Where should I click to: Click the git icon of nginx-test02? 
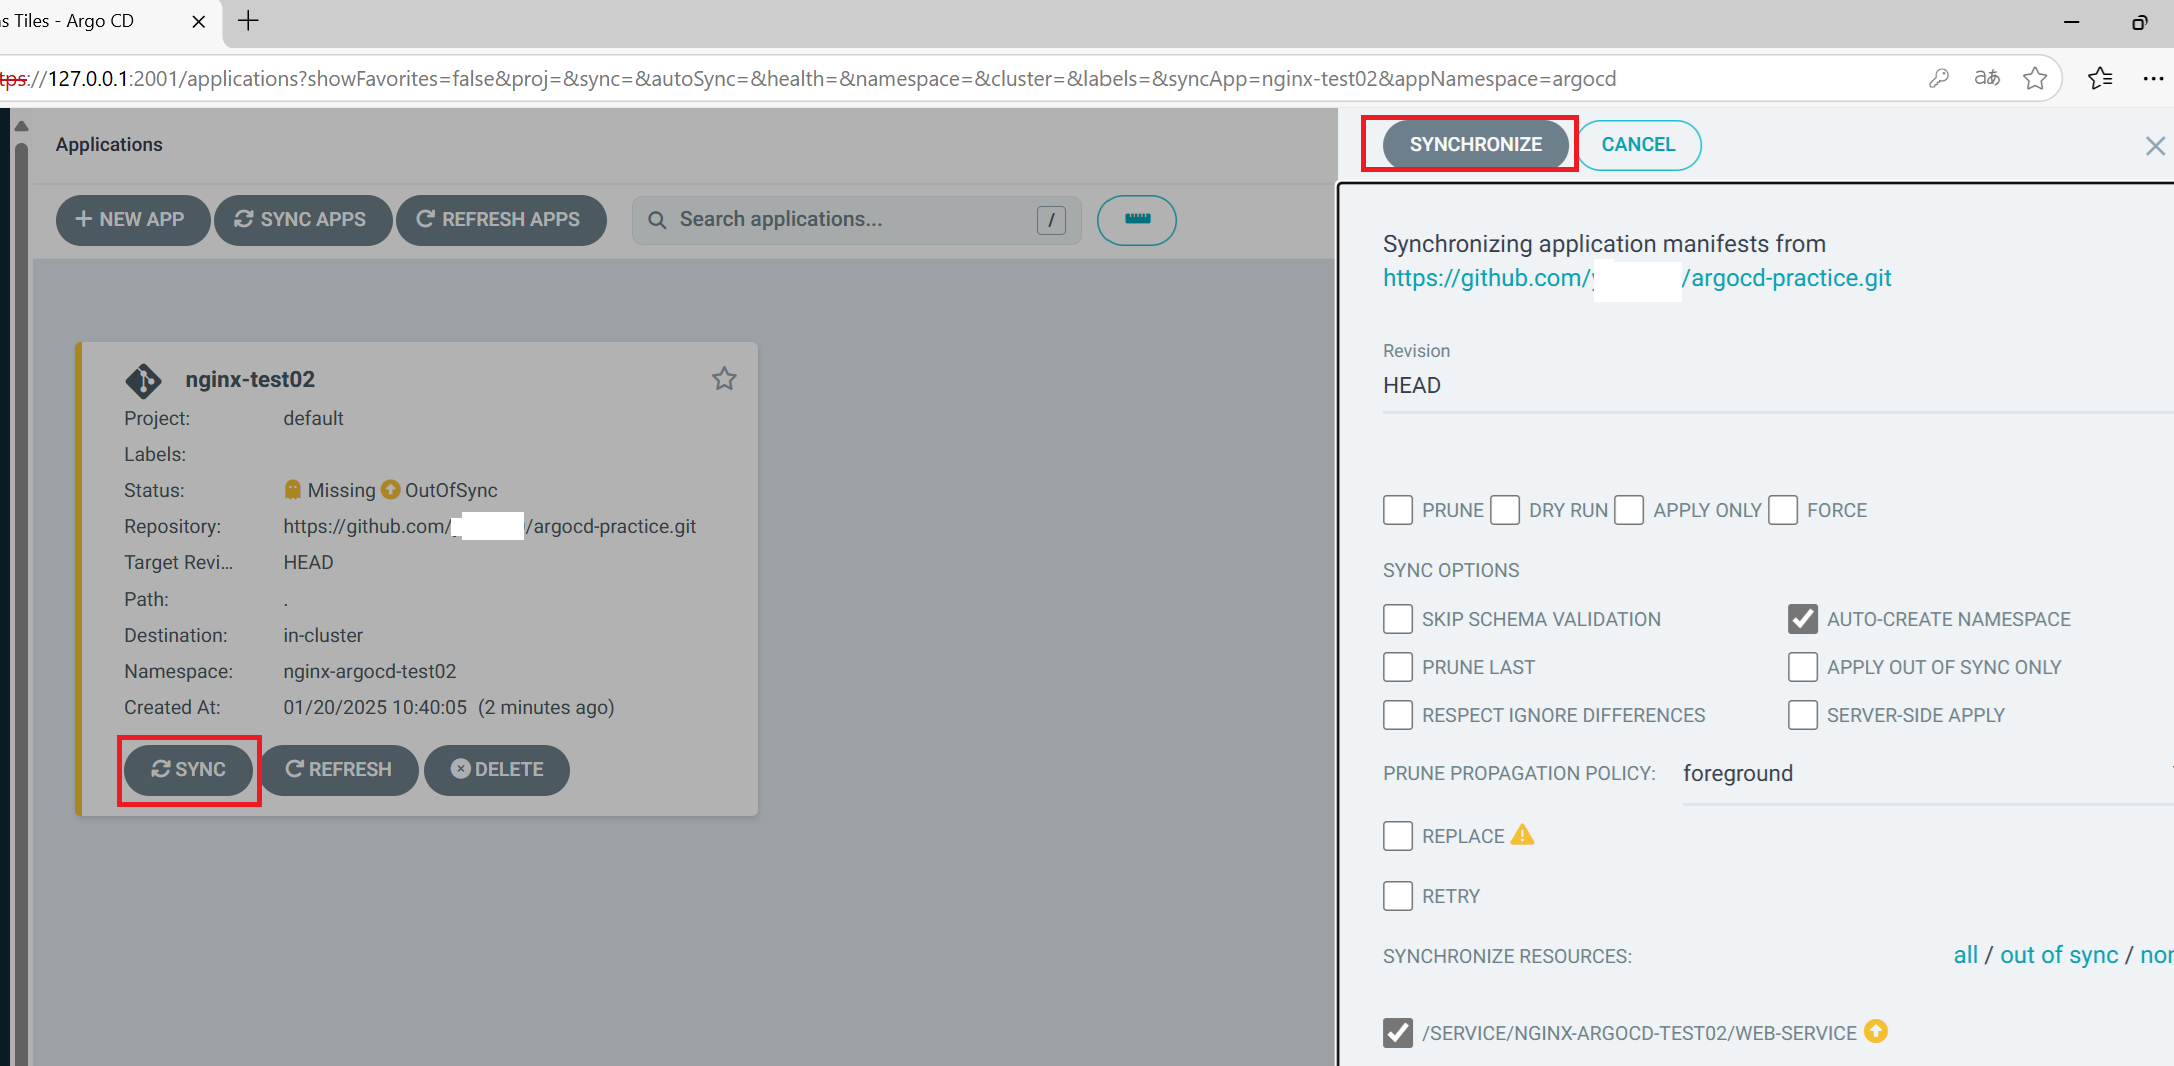point(143,381)
